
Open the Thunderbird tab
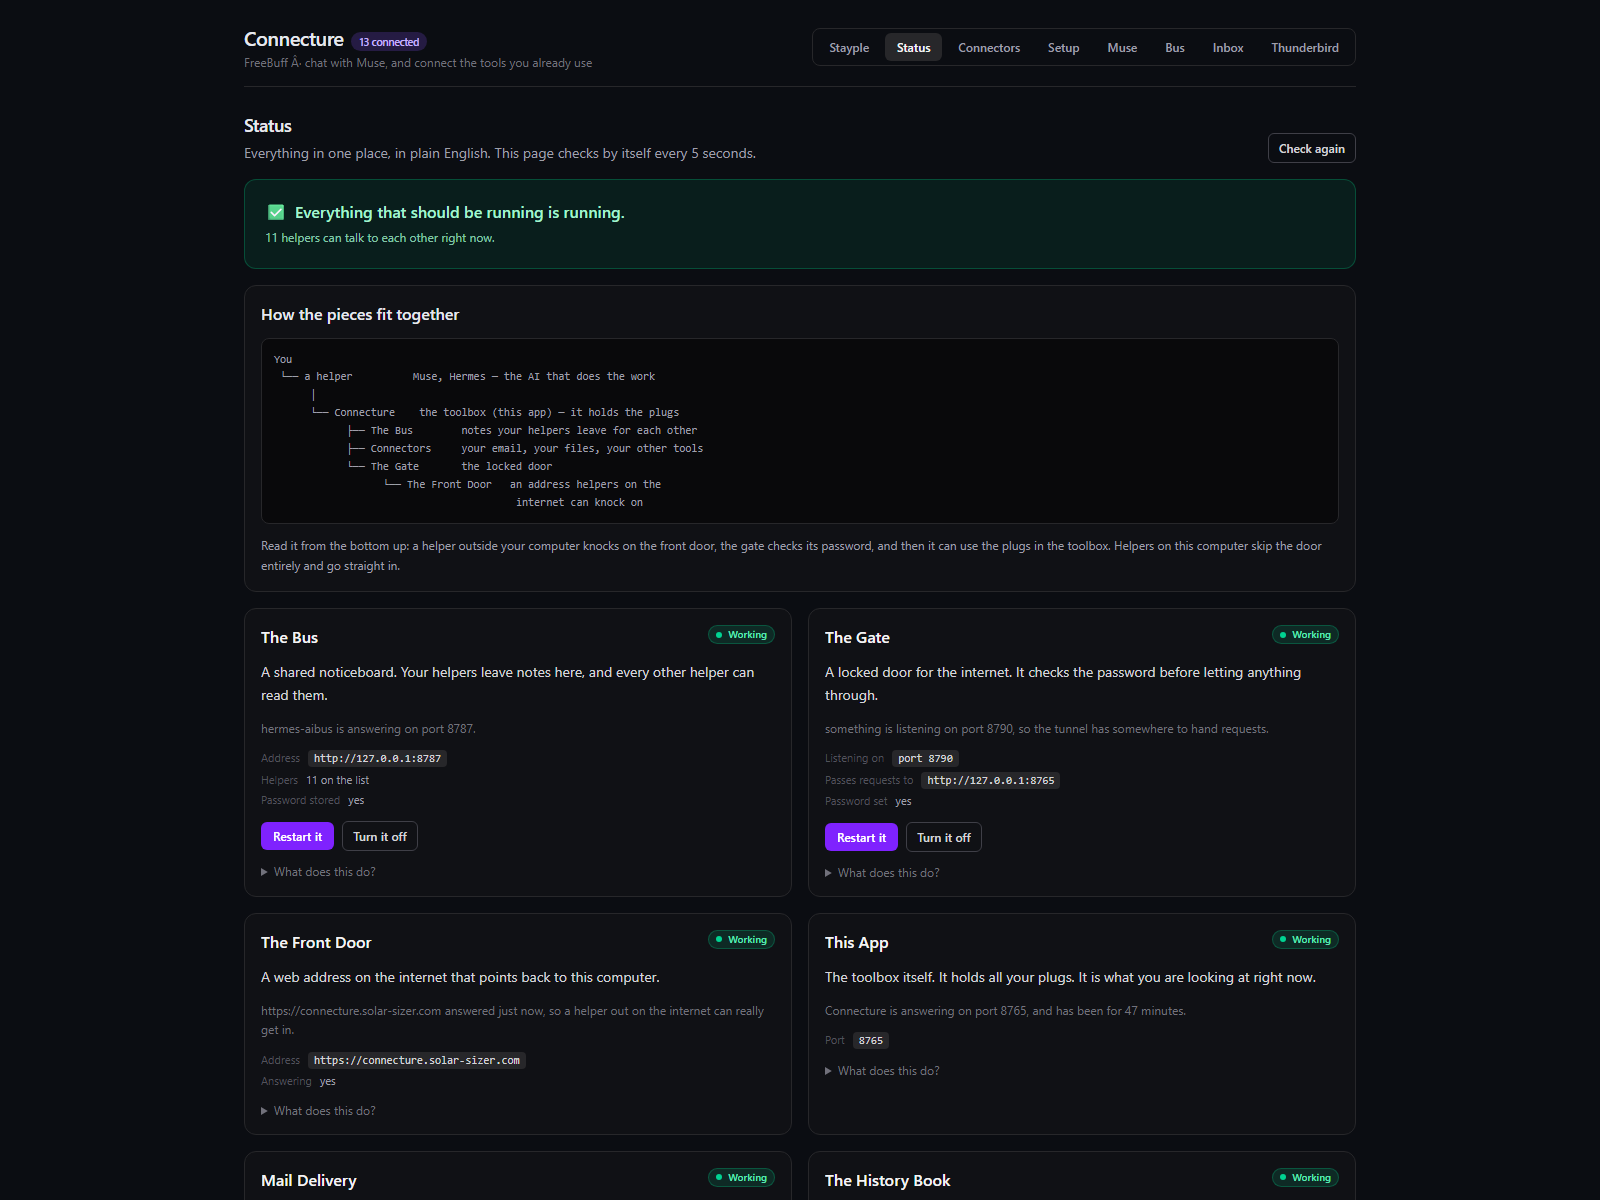point(1305,48)
